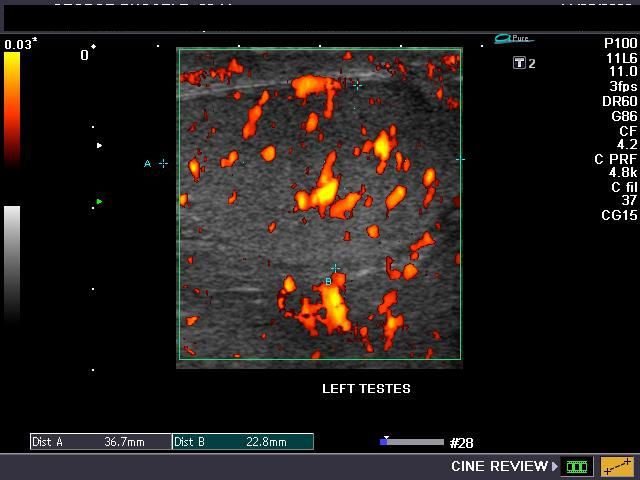Click the cine frame position slider
This screenshot has height=480, width=640.
[x=412, y=441]
